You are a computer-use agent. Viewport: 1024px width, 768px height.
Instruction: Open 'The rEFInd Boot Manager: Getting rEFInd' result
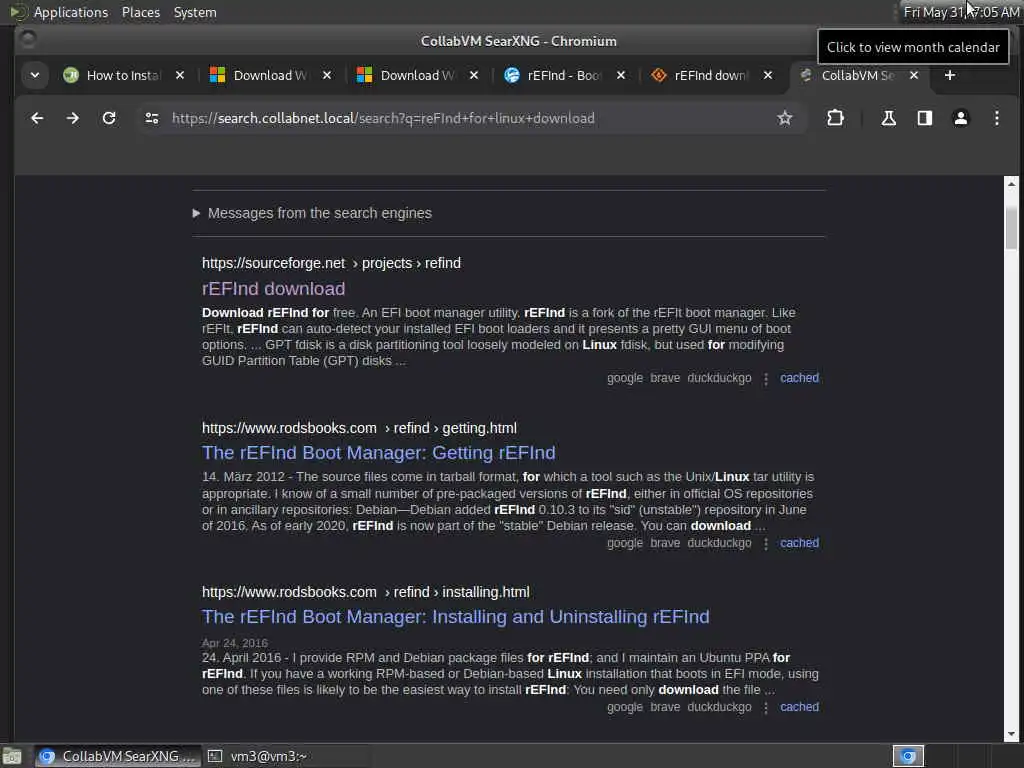point(379,453)
